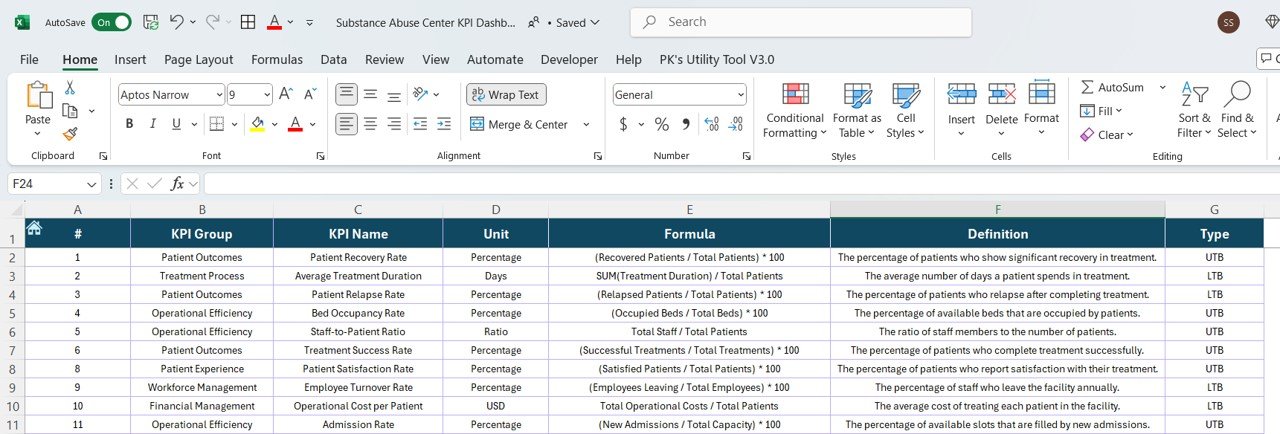This screenshot has width=1280, height=434.
Task: Open Conditional Formatting menu
Action: coord(795,110)
